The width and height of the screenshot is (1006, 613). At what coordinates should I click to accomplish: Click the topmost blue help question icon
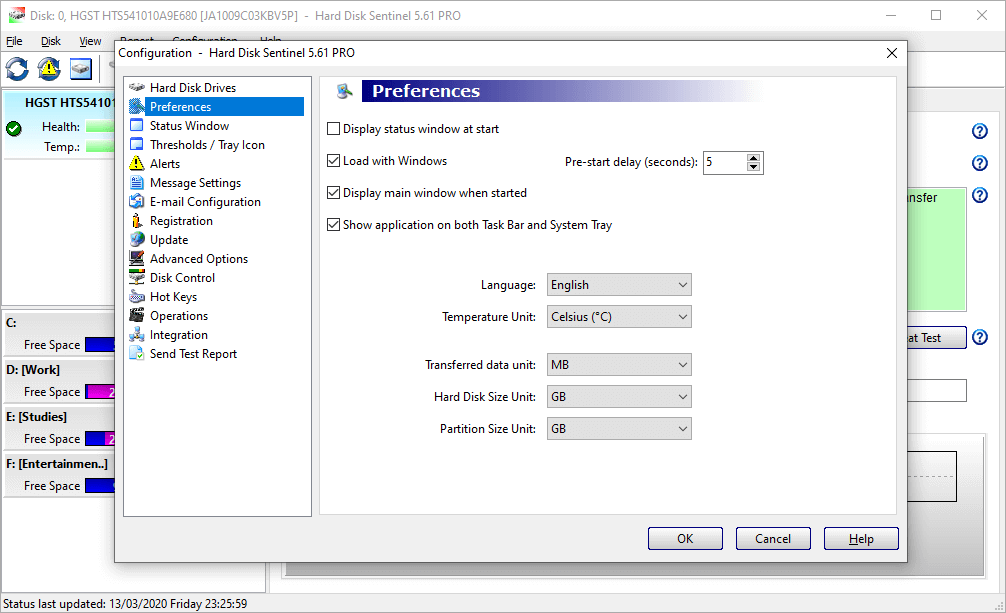coord(980,131)
